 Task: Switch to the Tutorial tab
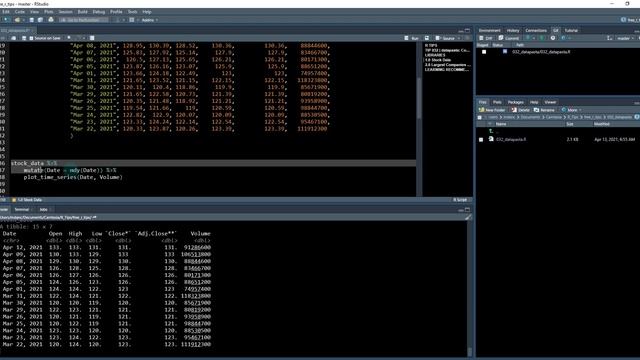pos(571,30)
